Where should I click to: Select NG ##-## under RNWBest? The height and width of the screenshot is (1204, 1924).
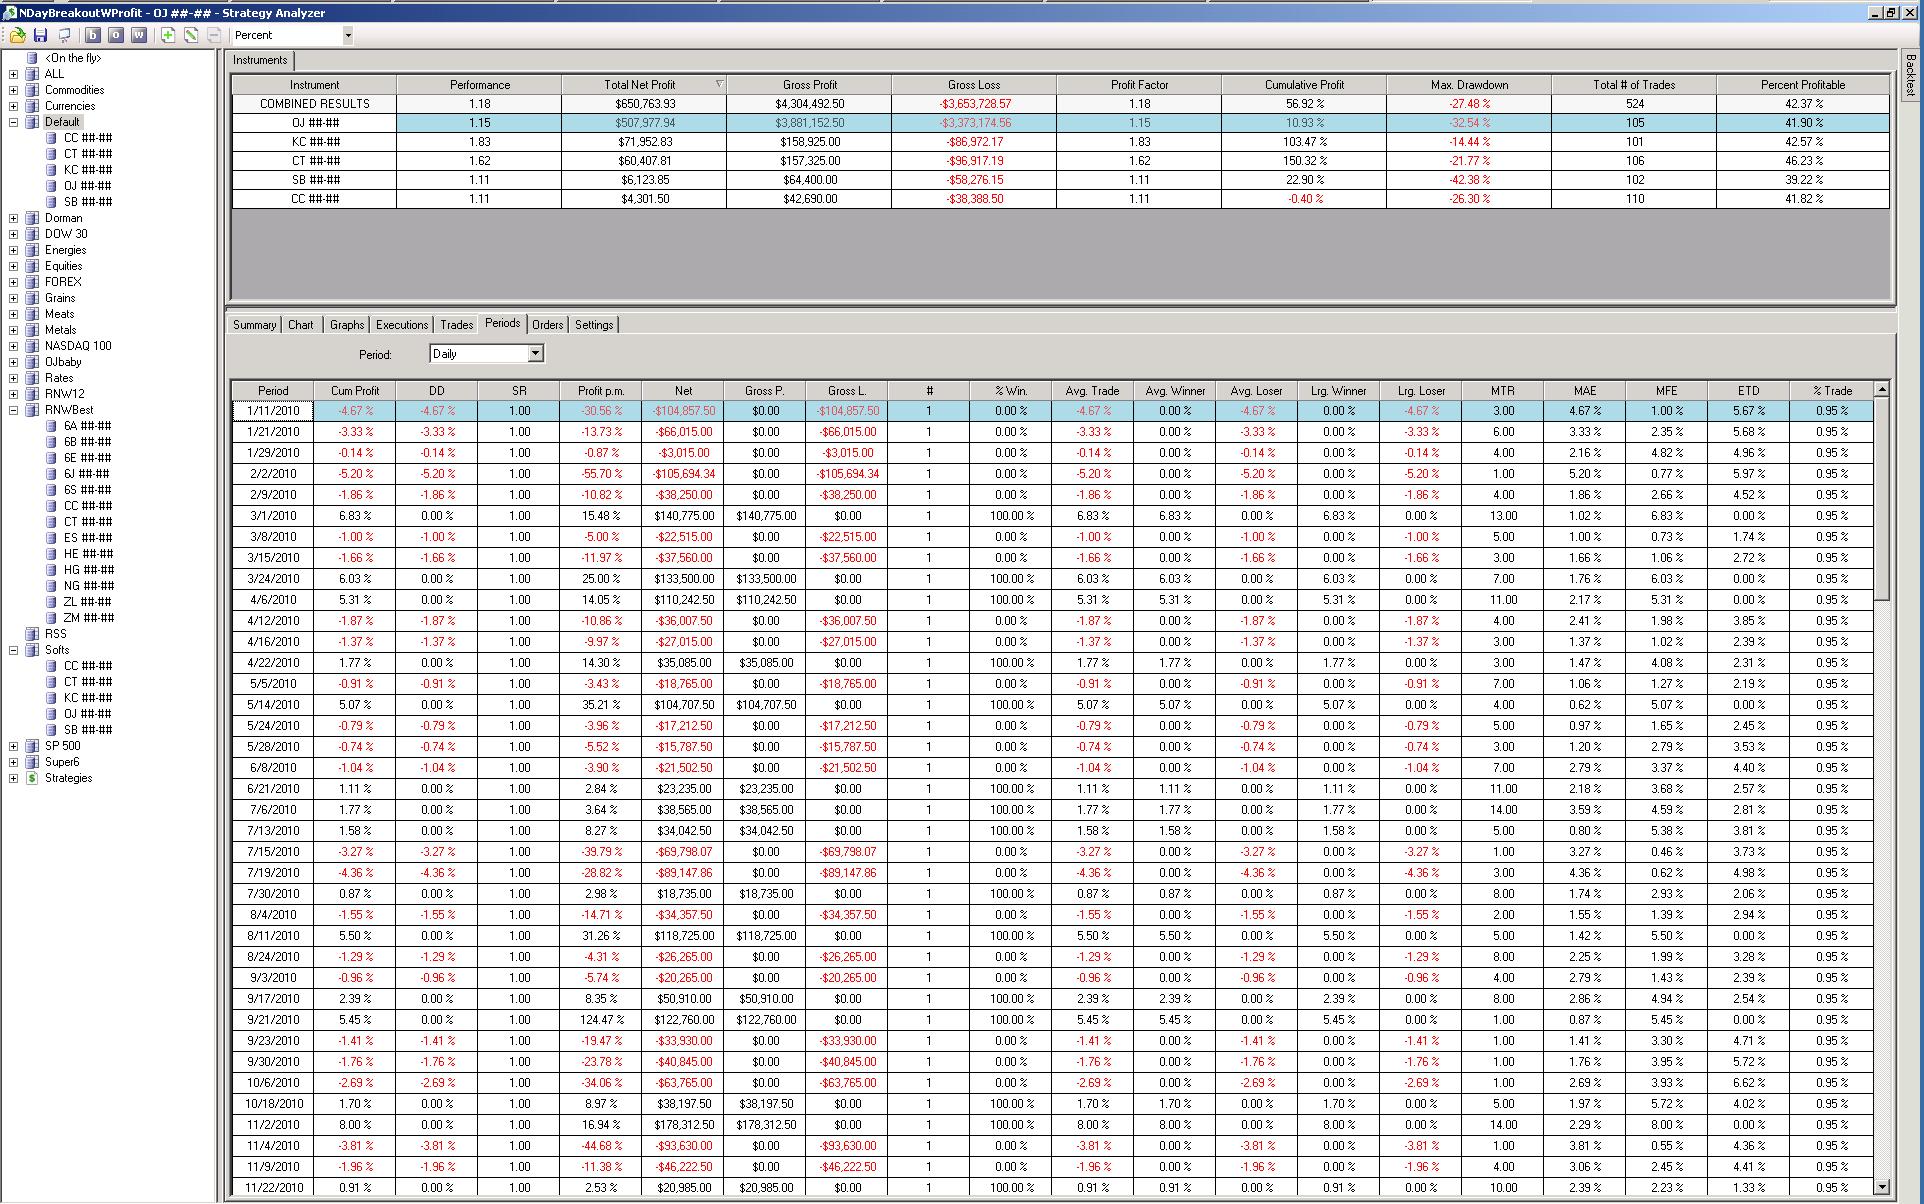coord(88,586)
